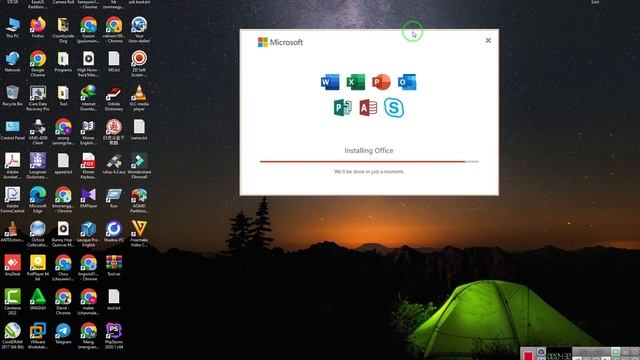This screenshot has height=360, width=640.
Task: Select the KMPlayer desktop shortcut
Action: click(x=88, y=198)
